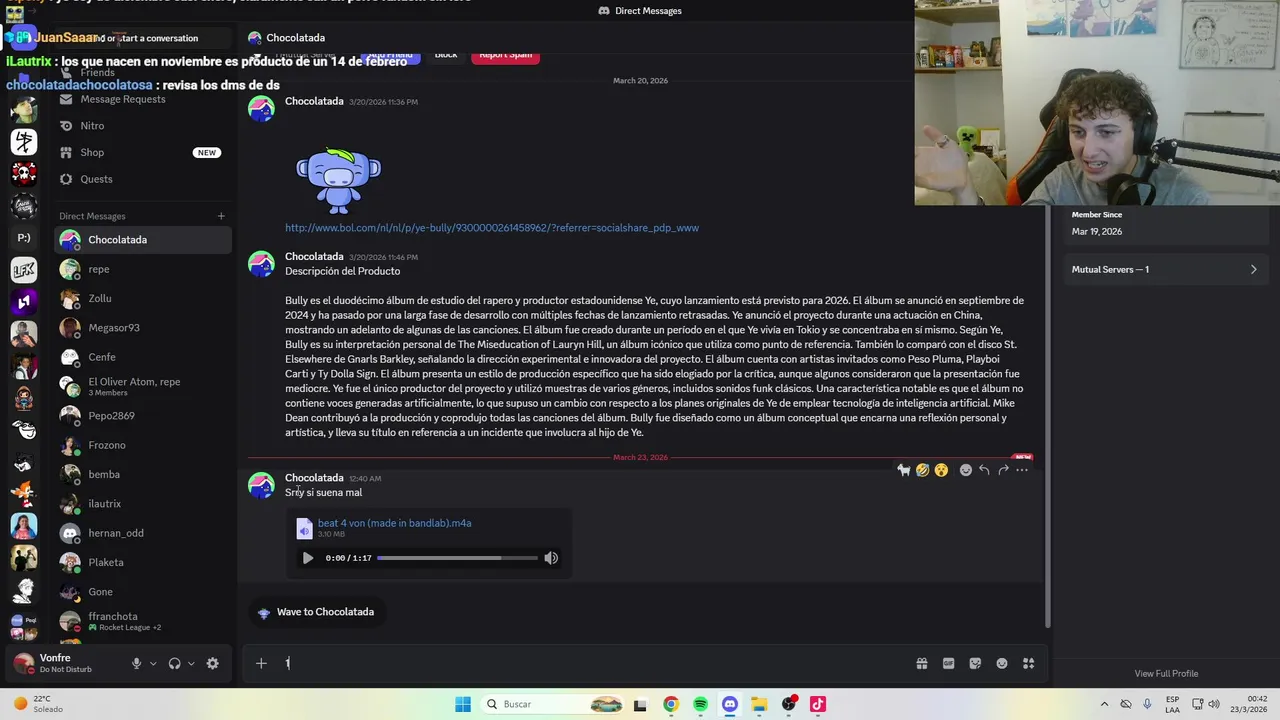Open the DM with Pepo2869

pos(142,416)
